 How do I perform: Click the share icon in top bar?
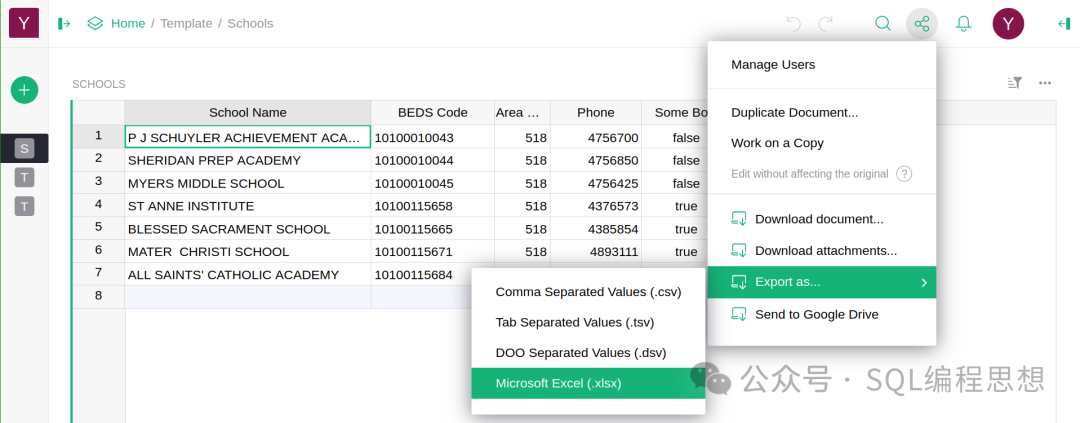(922, 23)
